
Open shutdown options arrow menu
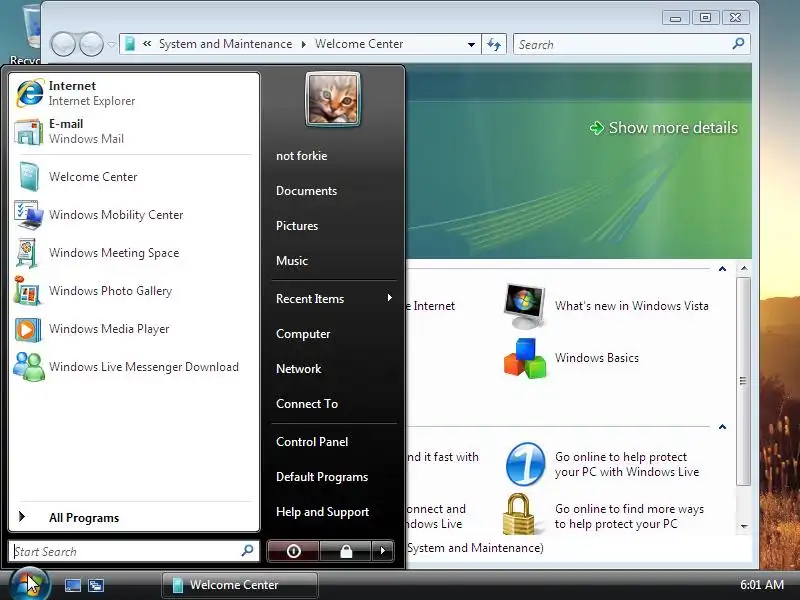383,551
